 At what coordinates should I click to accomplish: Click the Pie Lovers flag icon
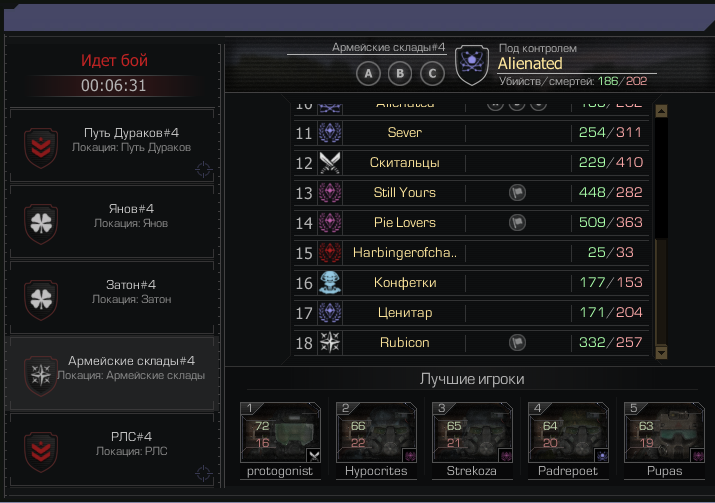tap(517, 223)
